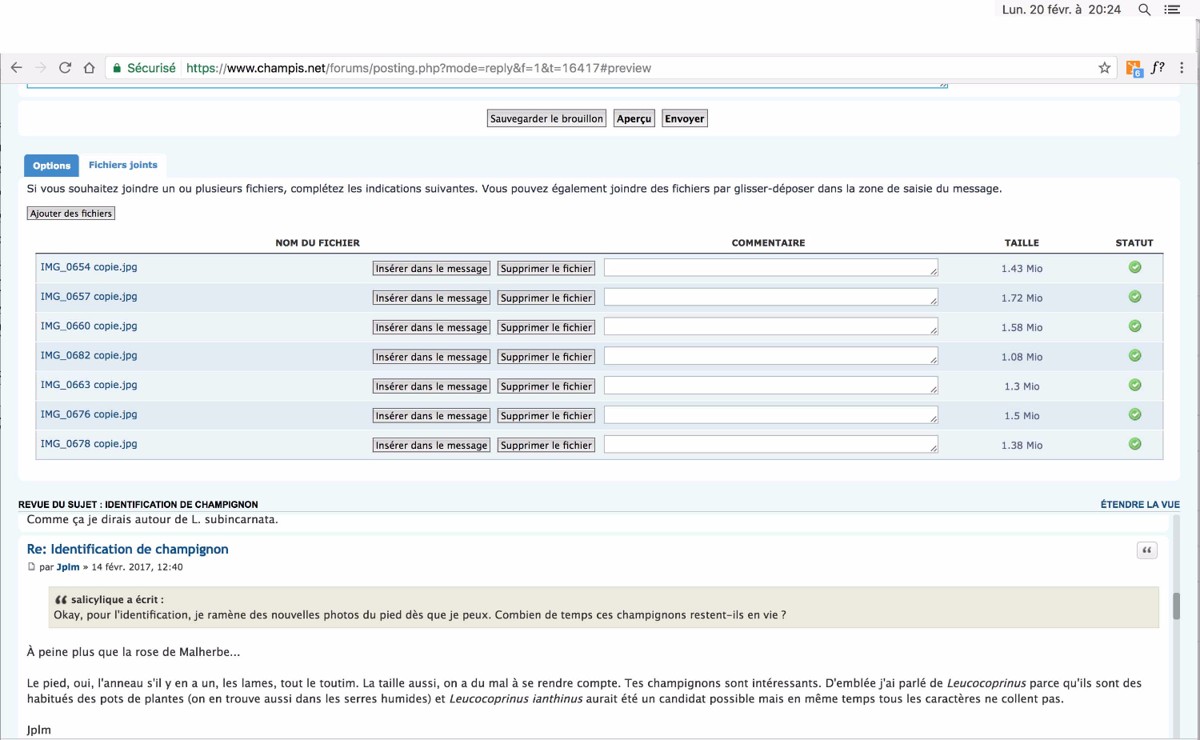
Task: Go to browser home icon
Action: (x=89, y=68)
